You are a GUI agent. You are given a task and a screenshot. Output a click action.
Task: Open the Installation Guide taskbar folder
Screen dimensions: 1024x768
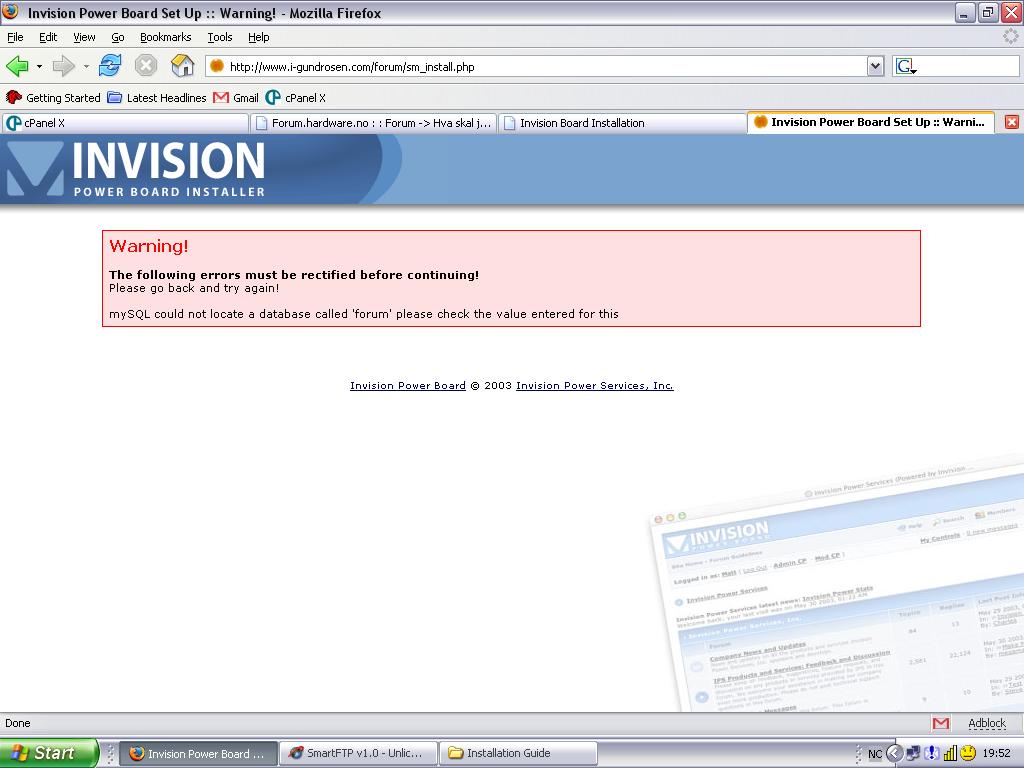click(518, 753)
